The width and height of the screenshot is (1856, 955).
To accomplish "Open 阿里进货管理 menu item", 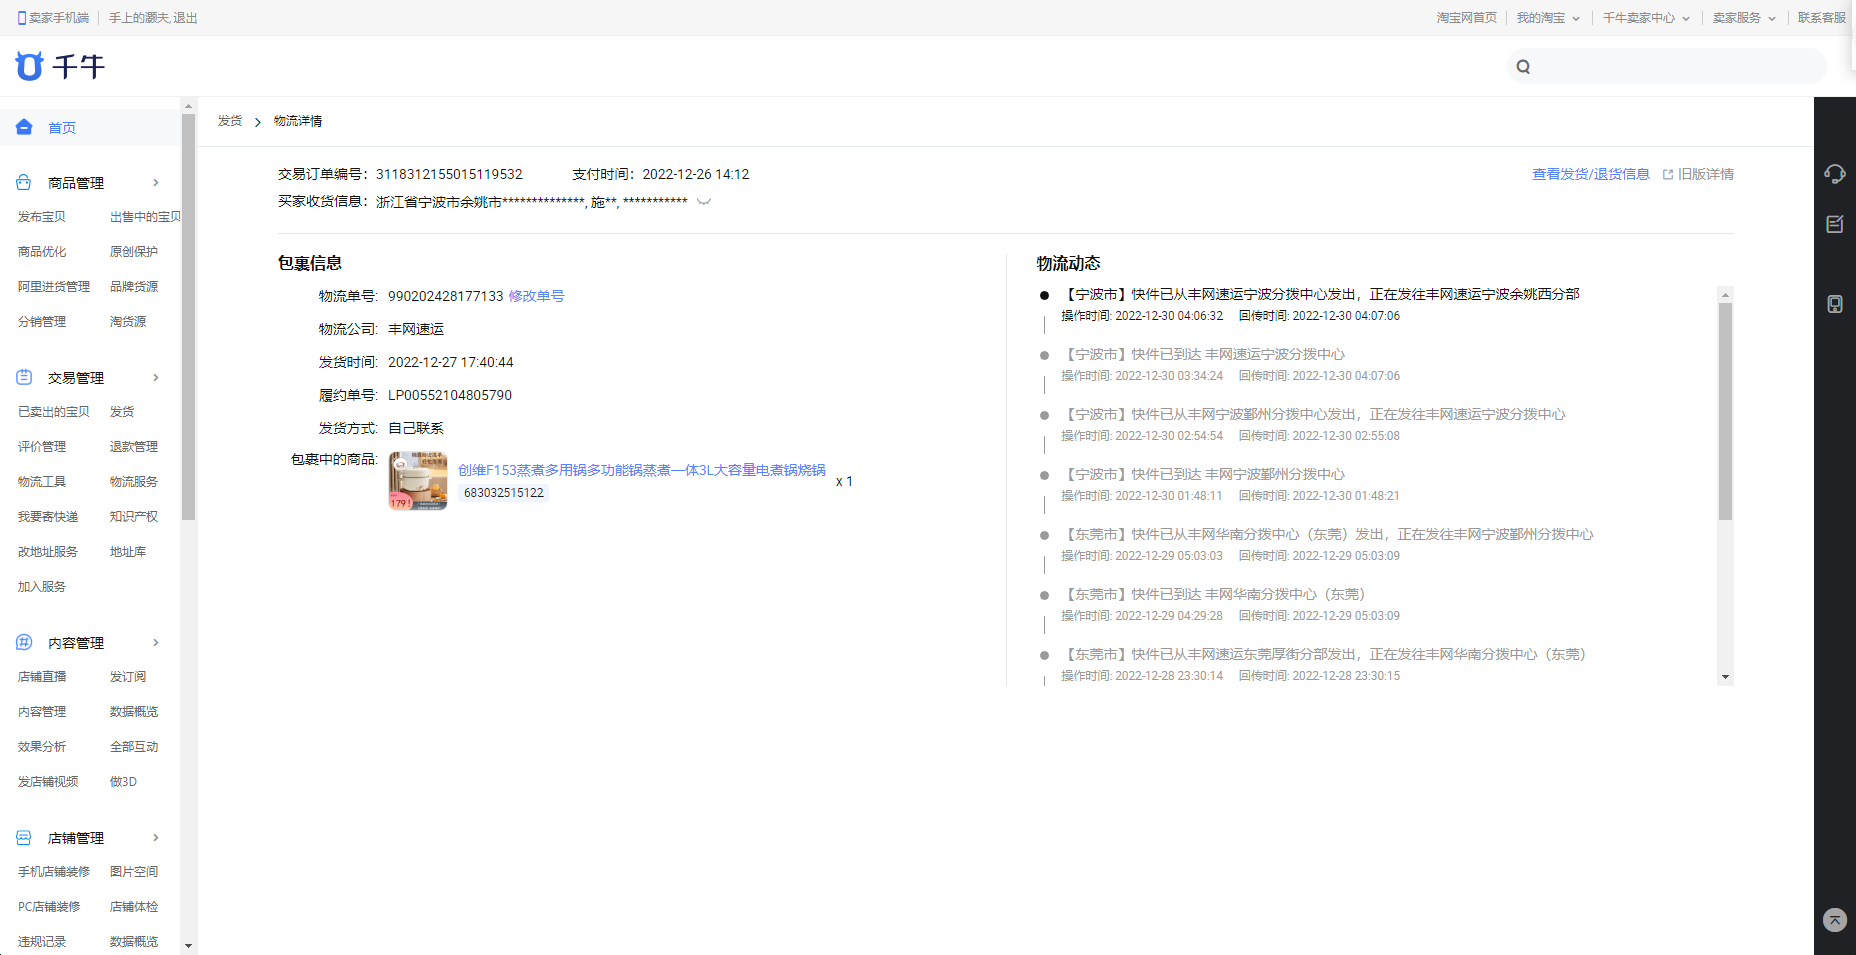I will pyautogui.click(x=54, y=287).
